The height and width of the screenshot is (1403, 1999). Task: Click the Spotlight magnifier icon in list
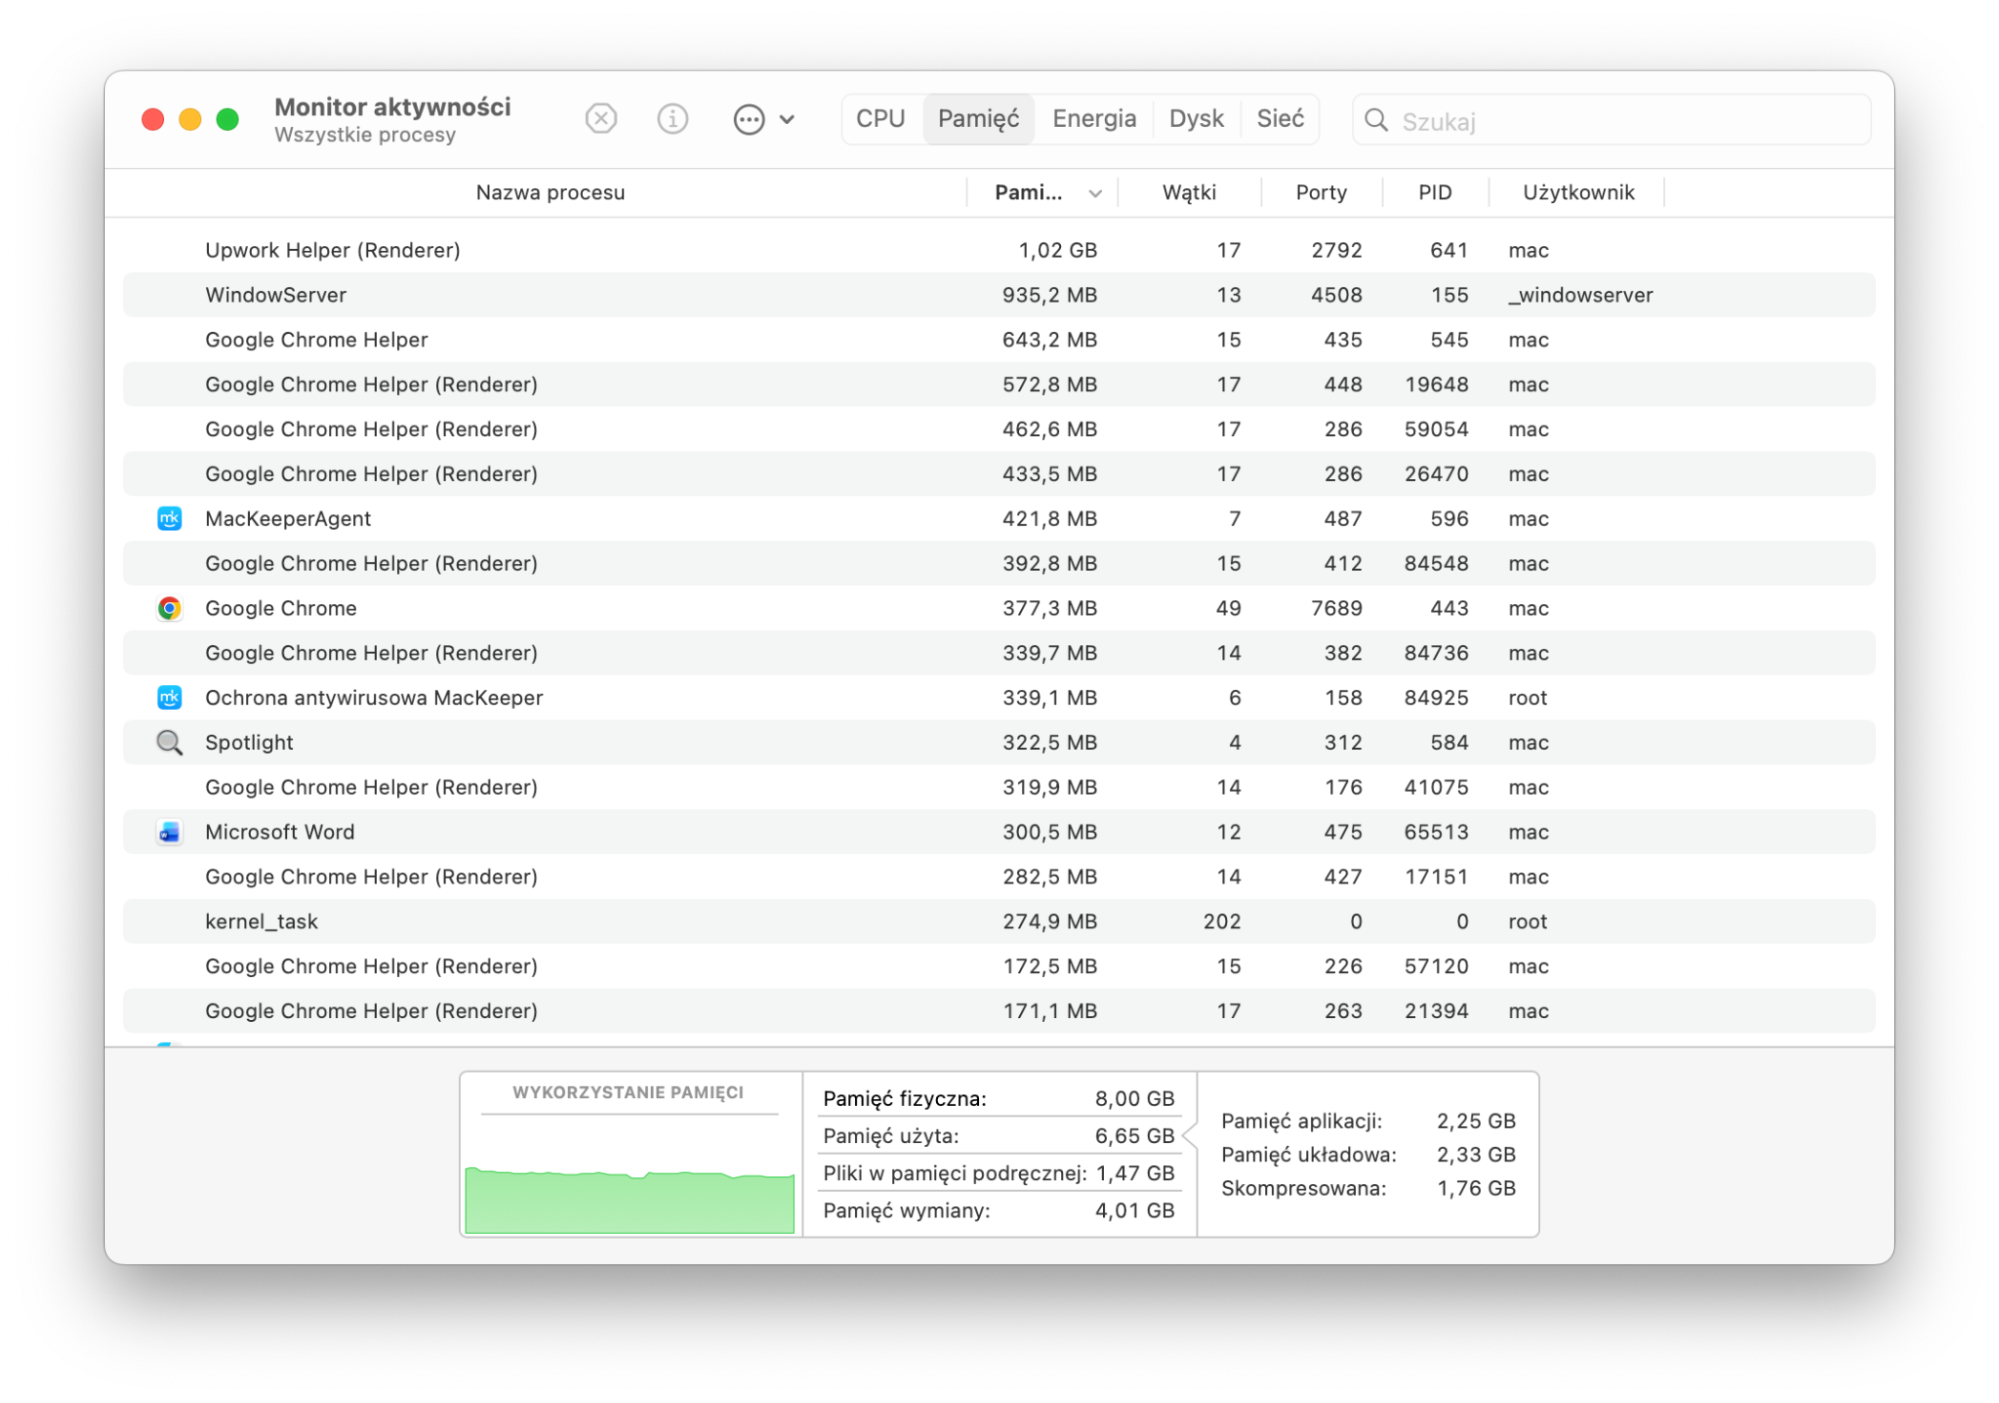[169, 742]
